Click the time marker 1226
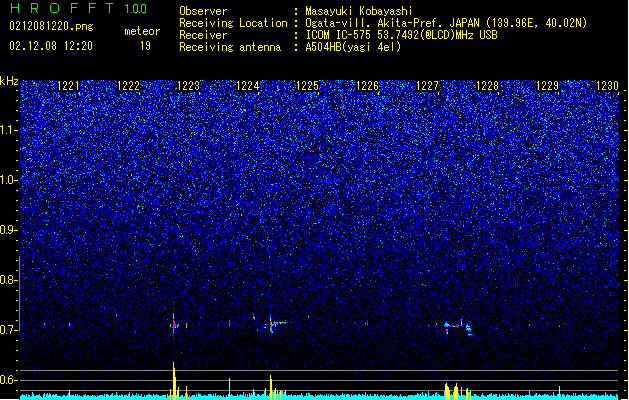 [x=367, y=86]
